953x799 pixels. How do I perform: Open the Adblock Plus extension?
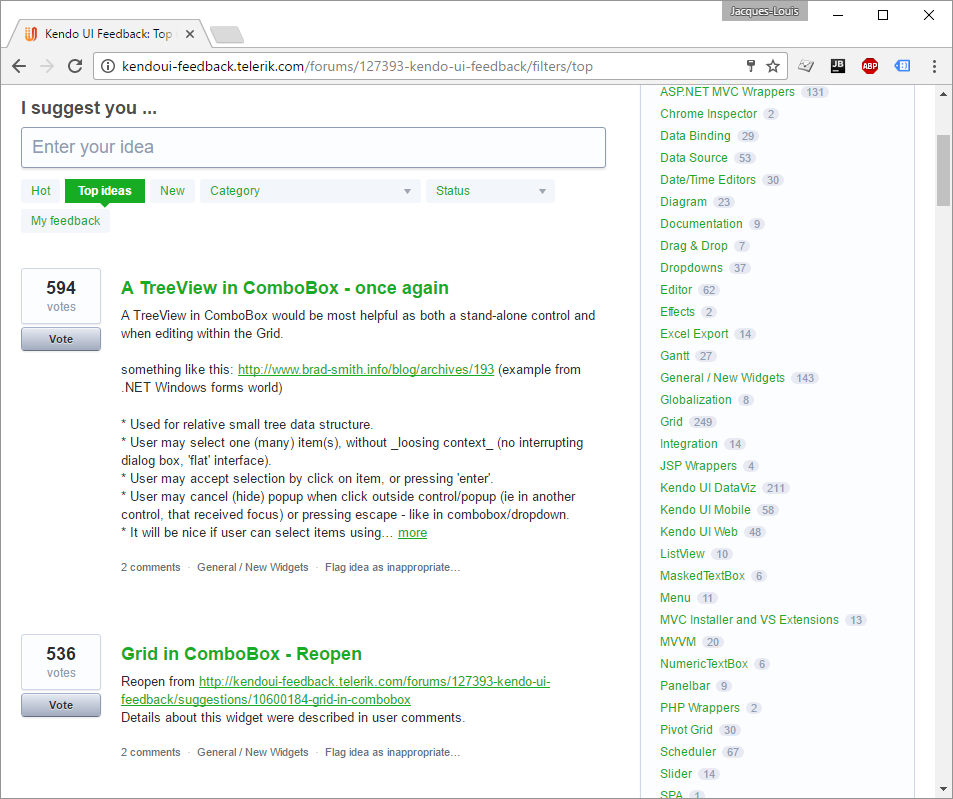point(870,66)
